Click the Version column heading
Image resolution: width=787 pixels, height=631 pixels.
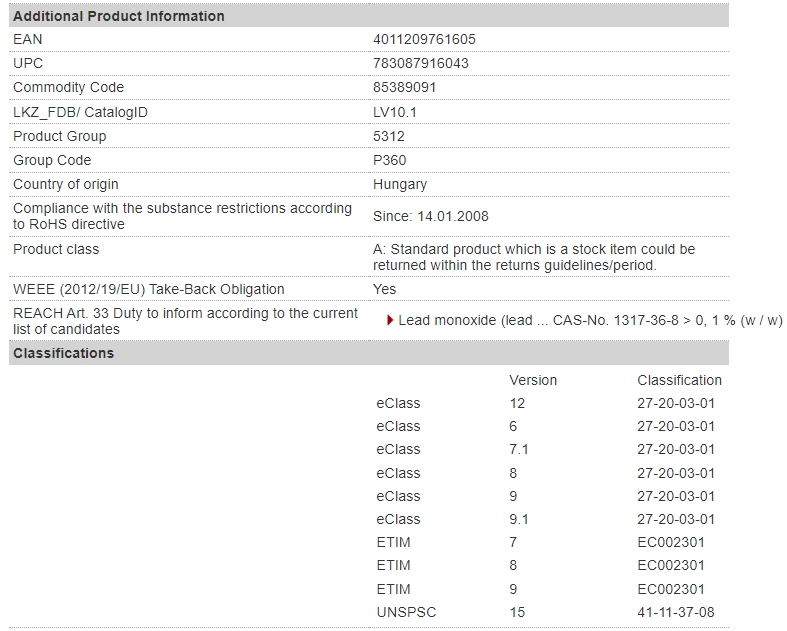tap(533, 380)
